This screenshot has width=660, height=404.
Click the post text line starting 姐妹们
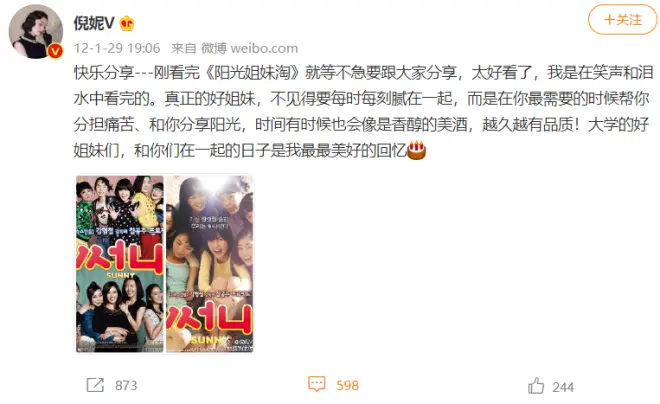250,150
